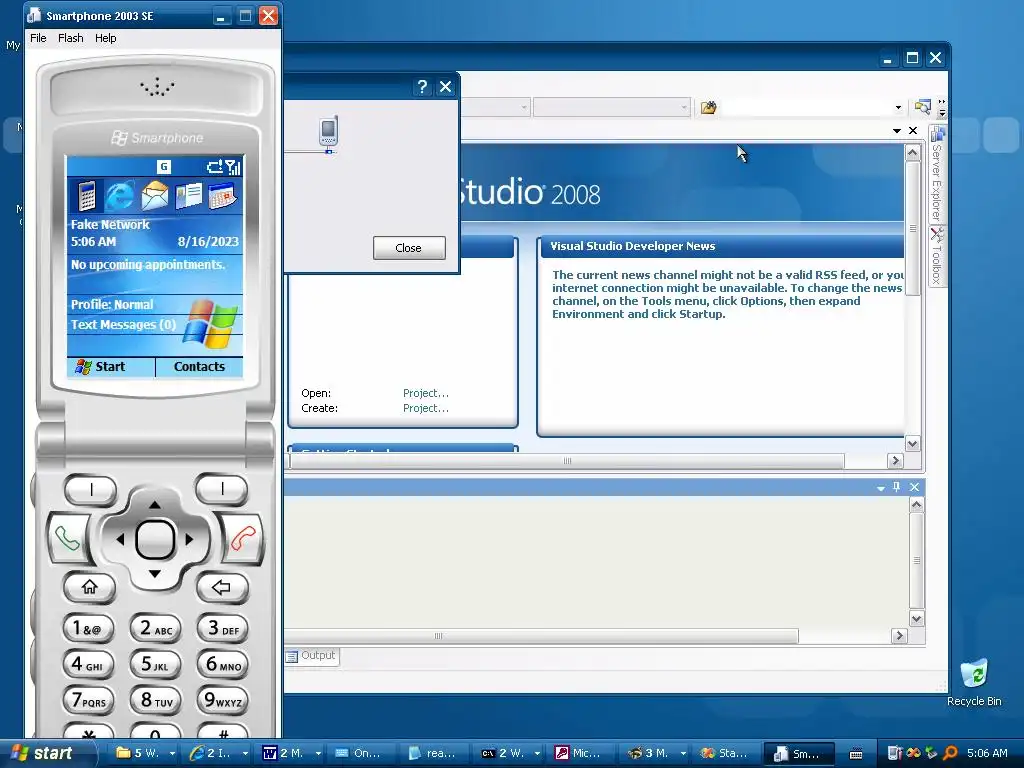Select Profile: Normal on phone screen

click(x=112, y=304)
